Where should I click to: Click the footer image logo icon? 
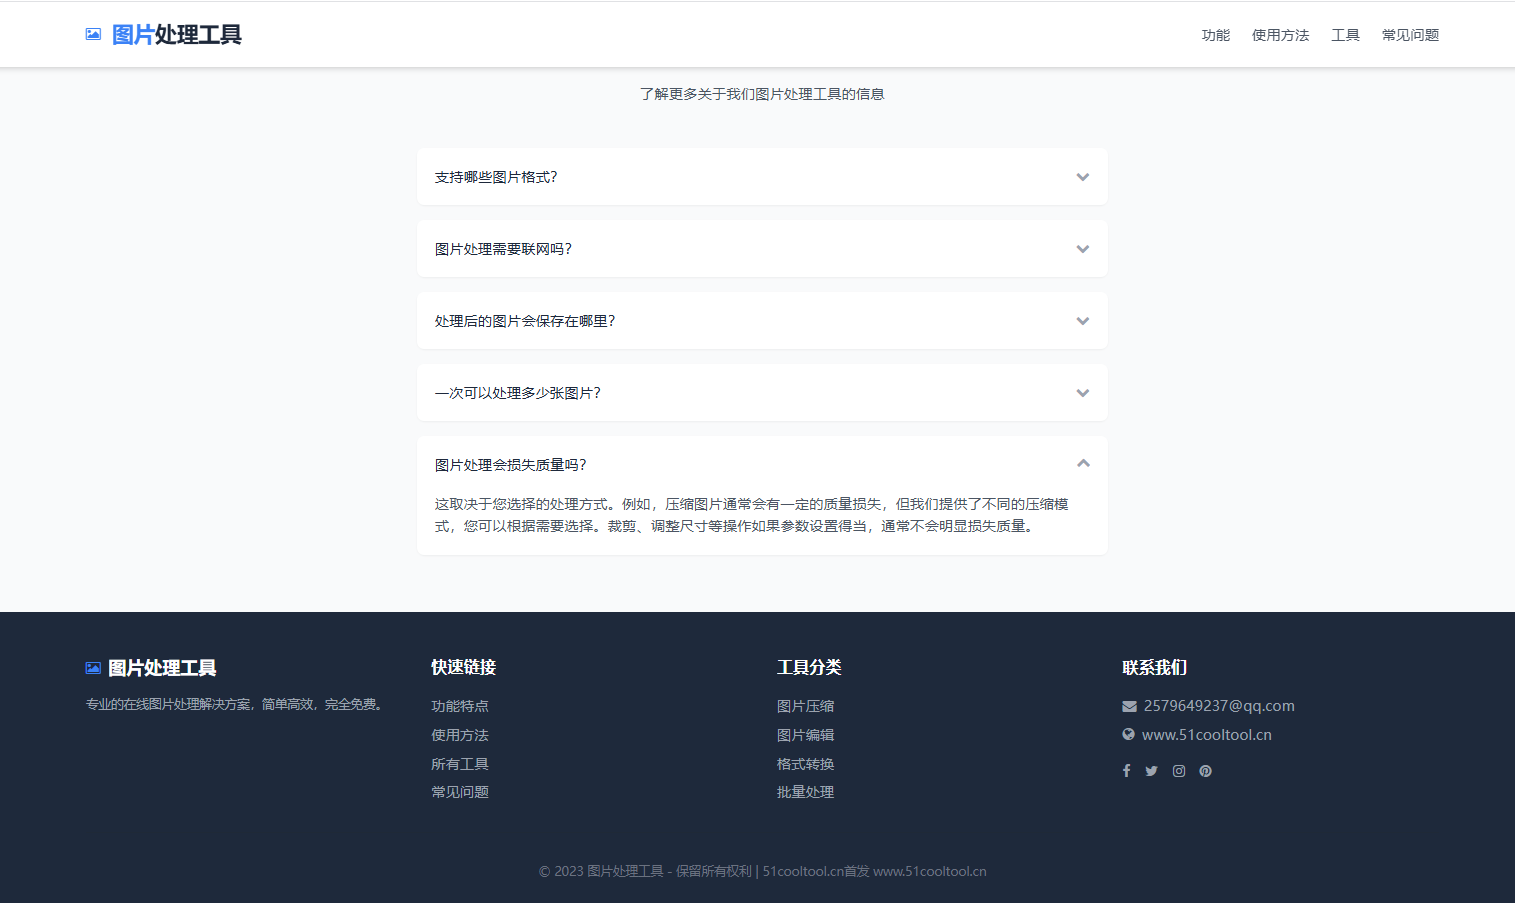point(93,668)
